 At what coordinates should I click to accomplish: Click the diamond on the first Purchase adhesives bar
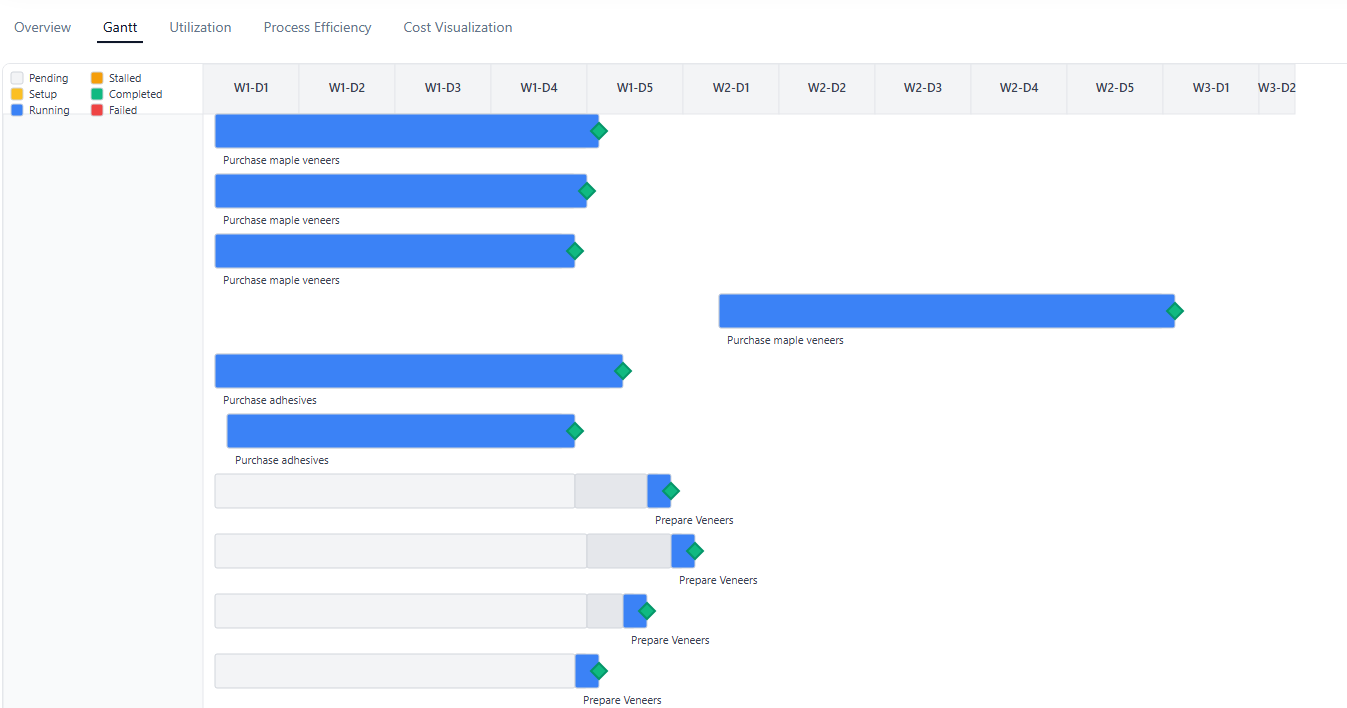click(x=623, y=371)
